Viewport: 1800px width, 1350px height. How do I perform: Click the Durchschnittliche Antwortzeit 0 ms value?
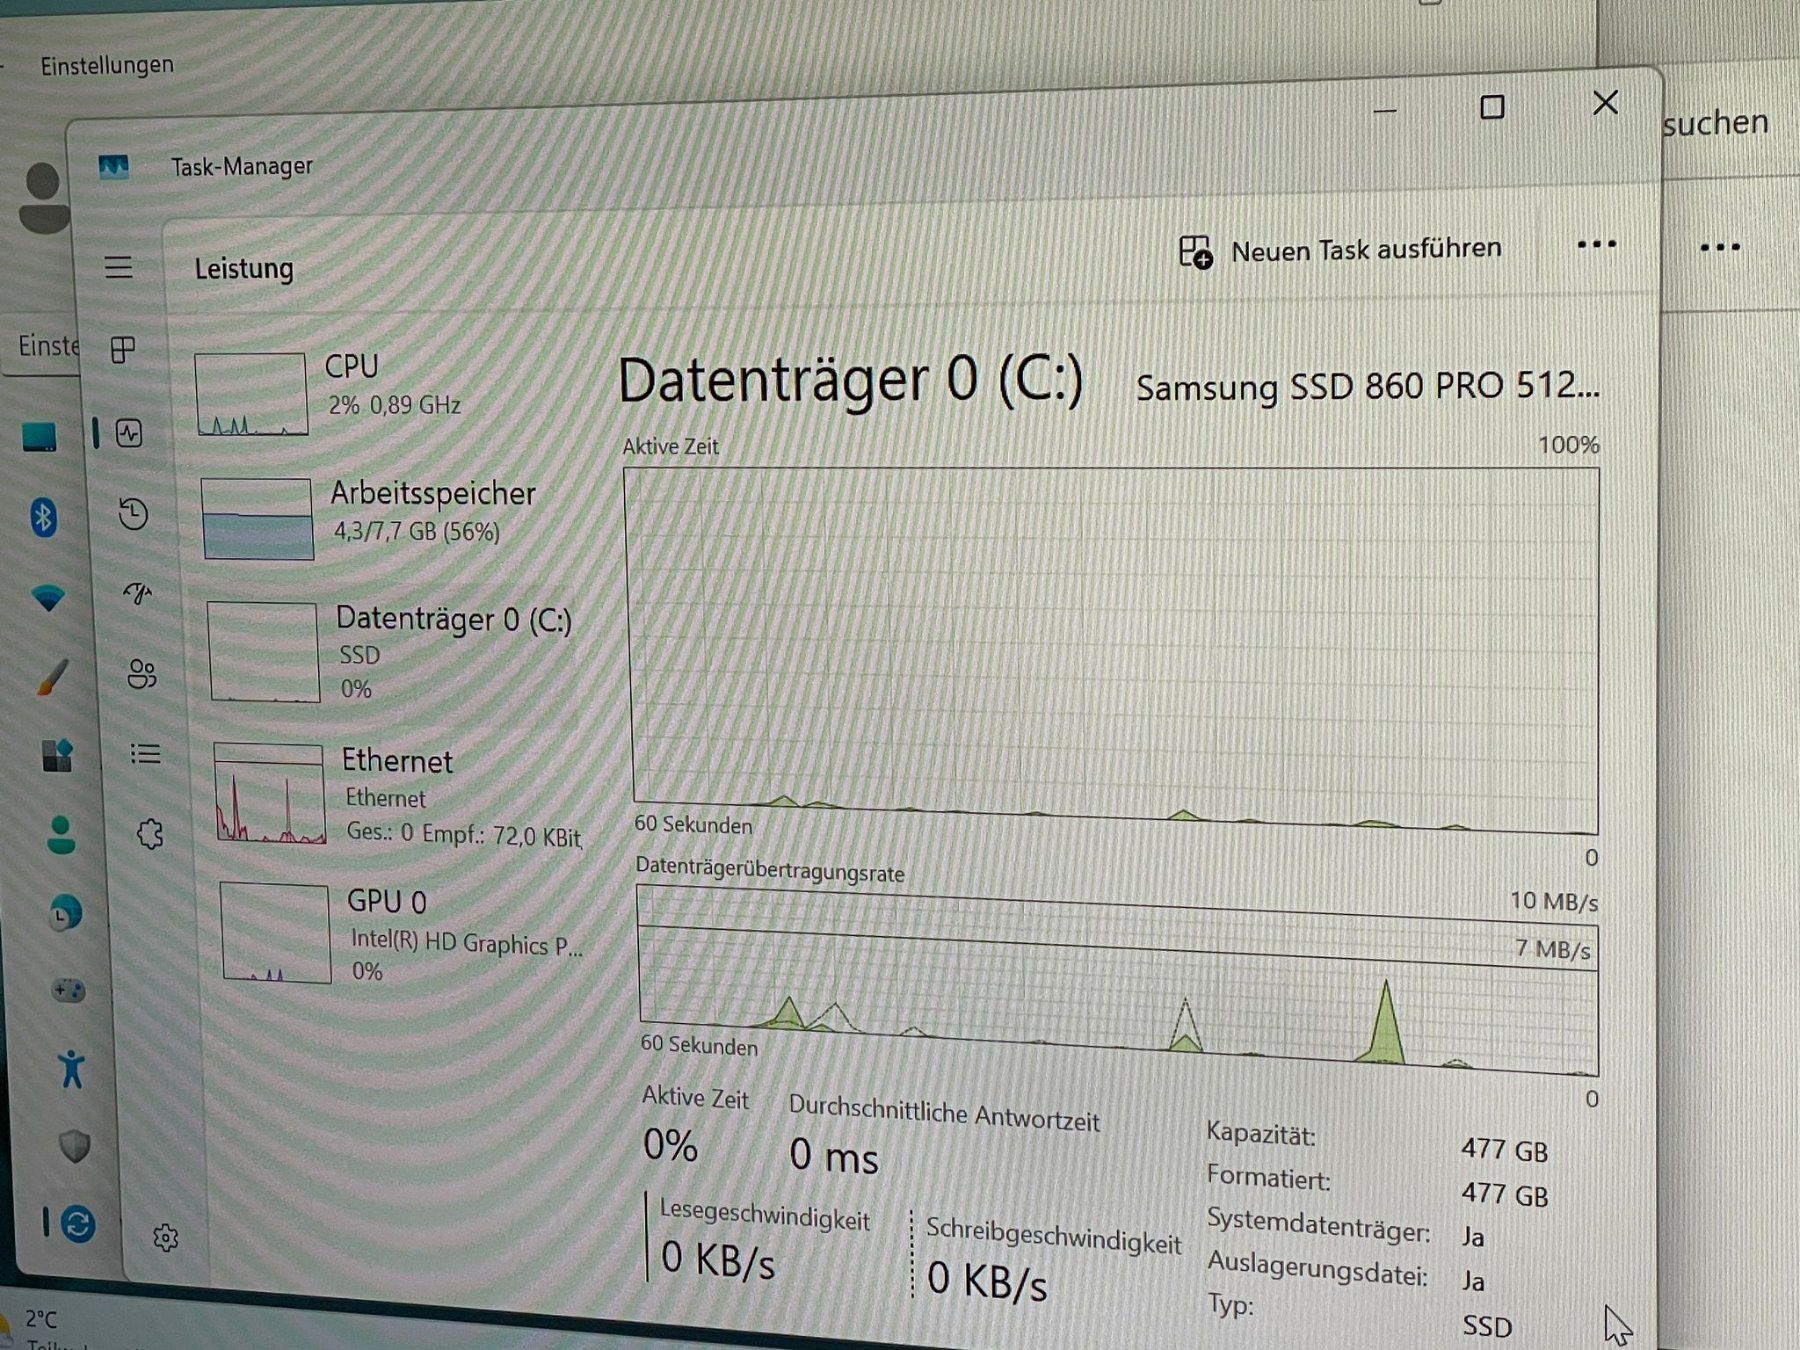click(833, 1157)
